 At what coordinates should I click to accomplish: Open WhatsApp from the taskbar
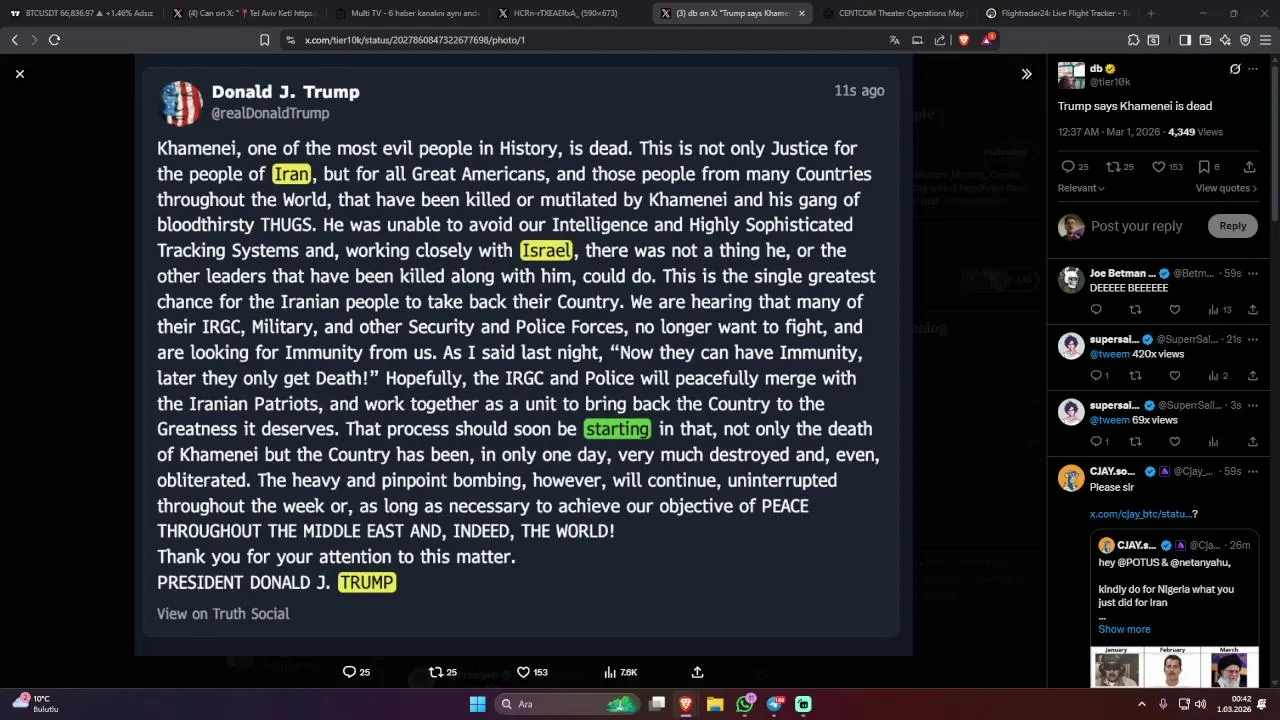(745, 704)
